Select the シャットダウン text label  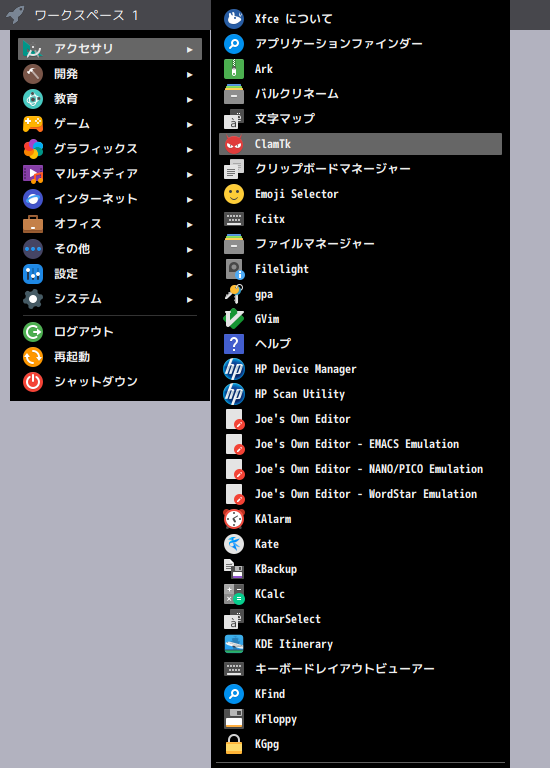[x=96, y=382]
